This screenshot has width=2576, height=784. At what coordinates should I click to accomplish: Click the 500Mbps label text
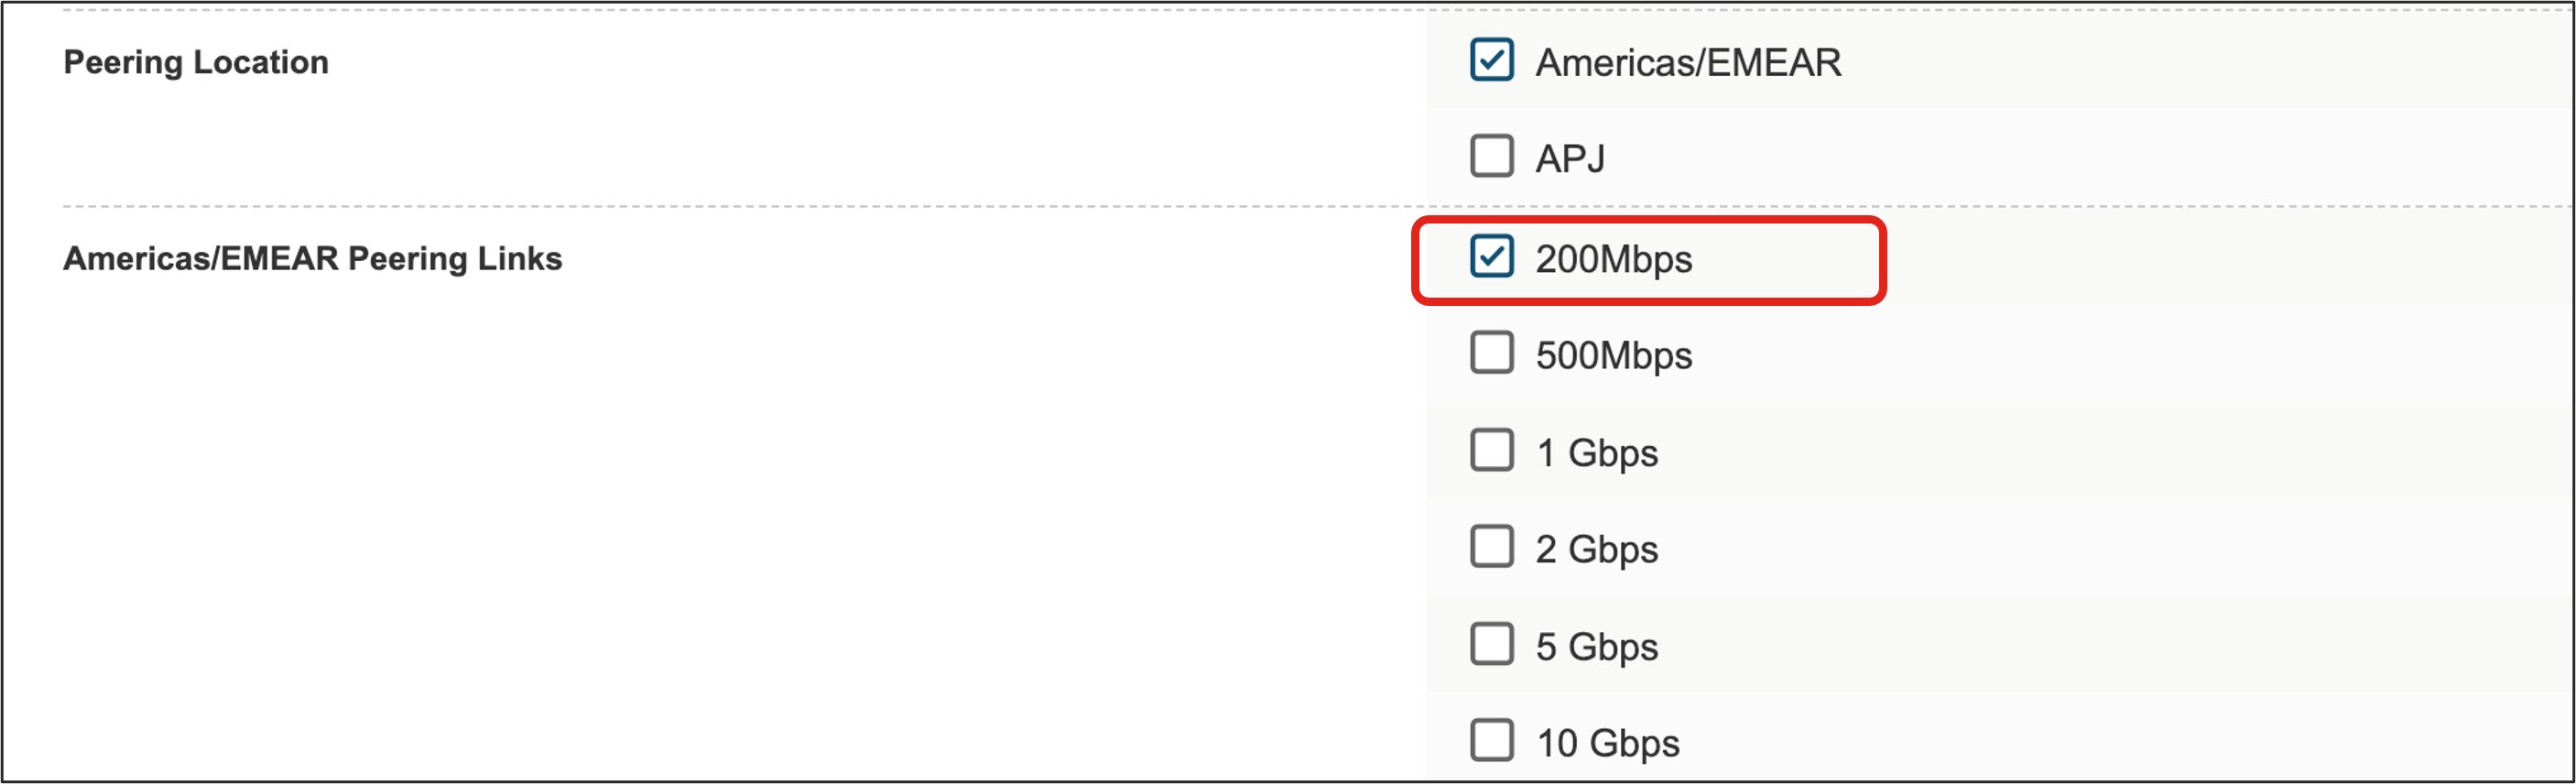pyautogui.click(x=1613, y=356)
